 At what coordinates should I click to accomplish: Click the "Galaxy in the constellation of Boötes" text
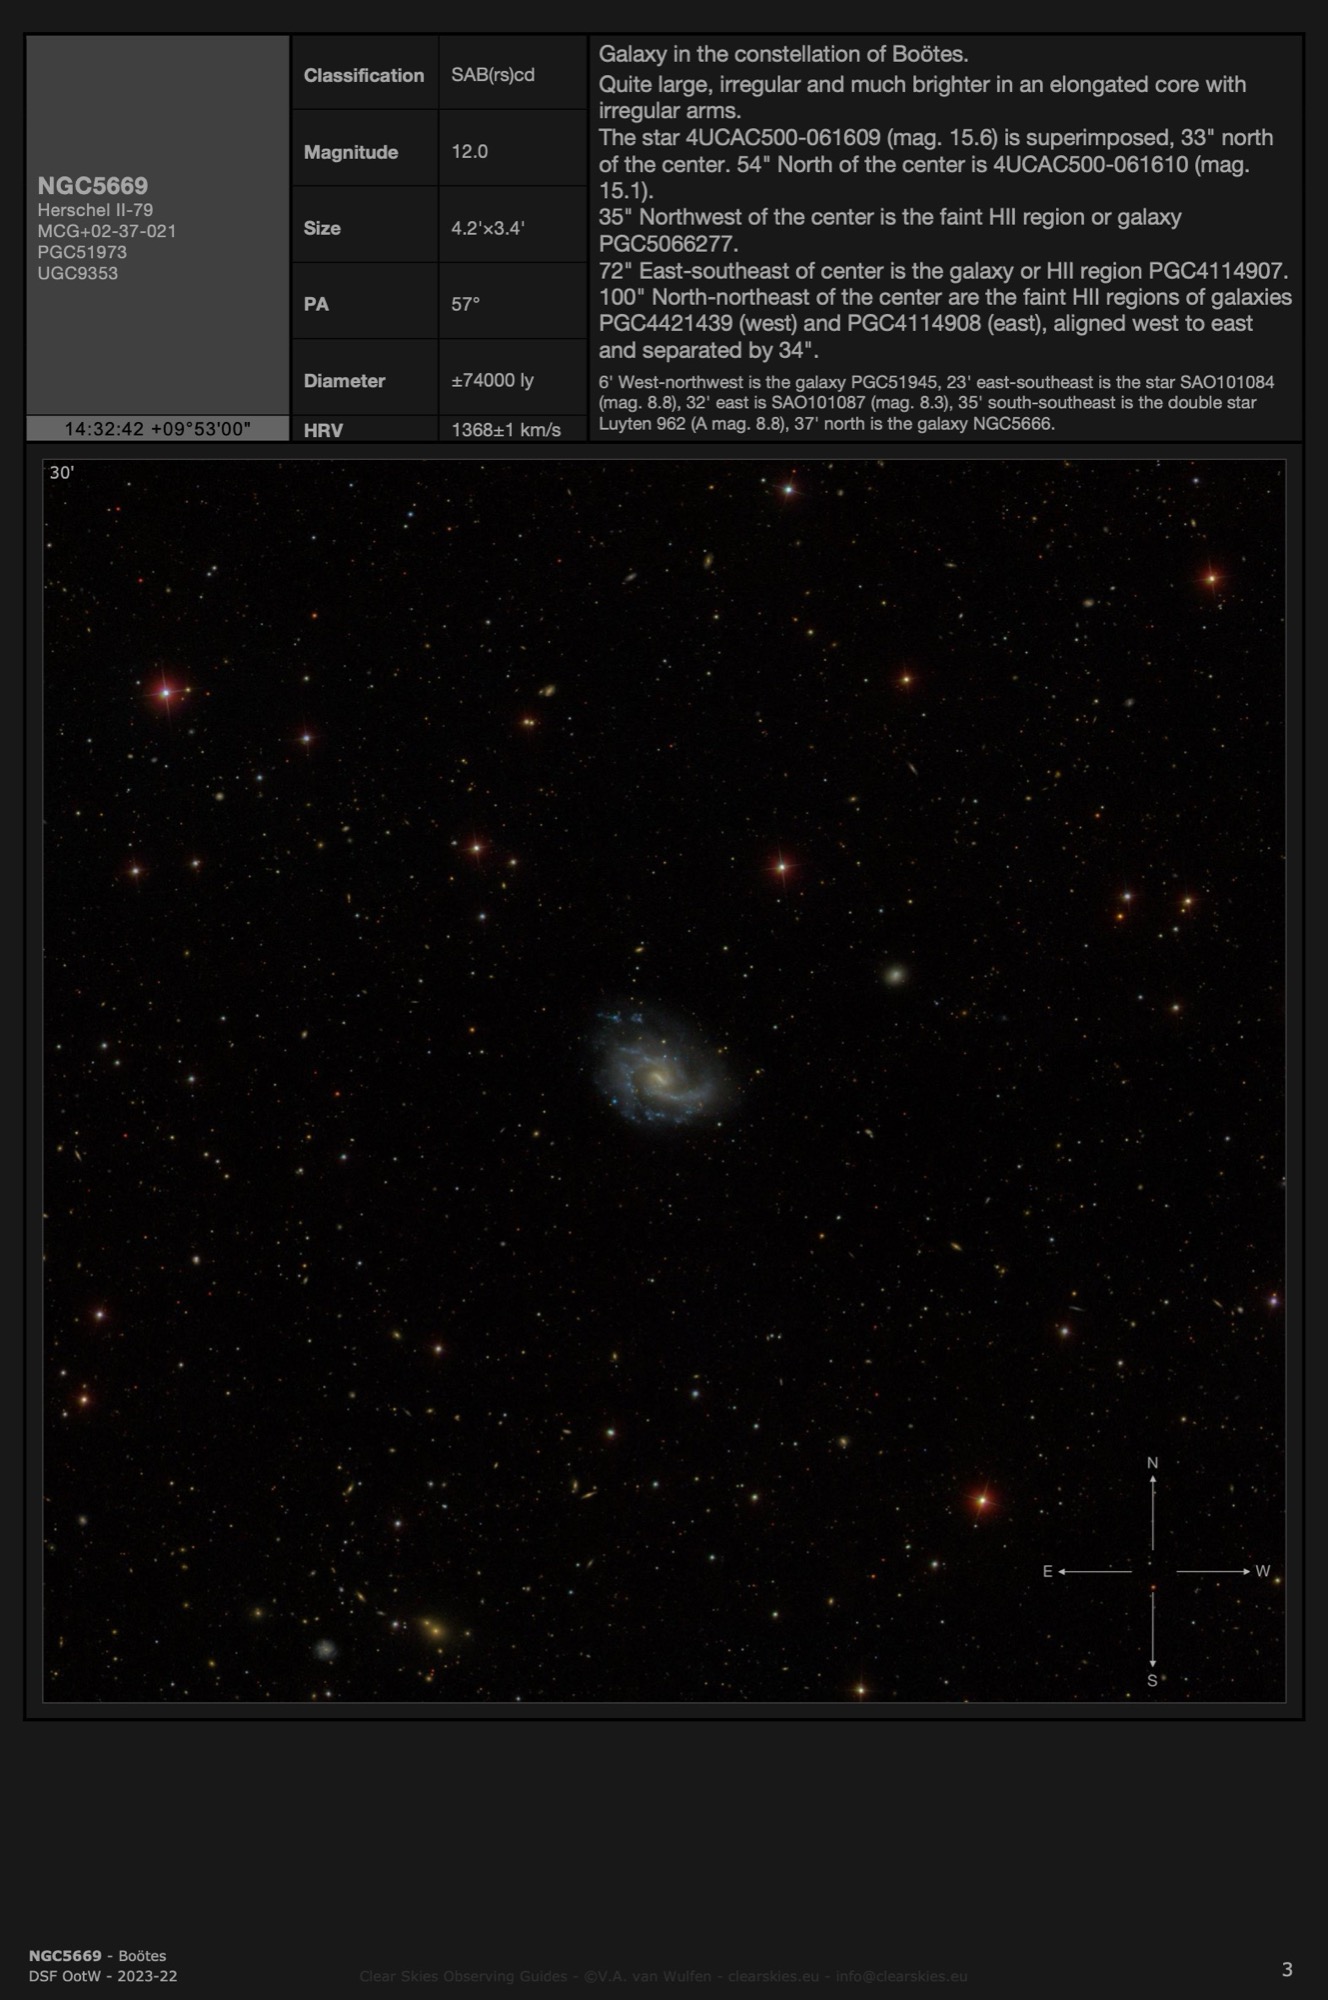coord(783,55)
